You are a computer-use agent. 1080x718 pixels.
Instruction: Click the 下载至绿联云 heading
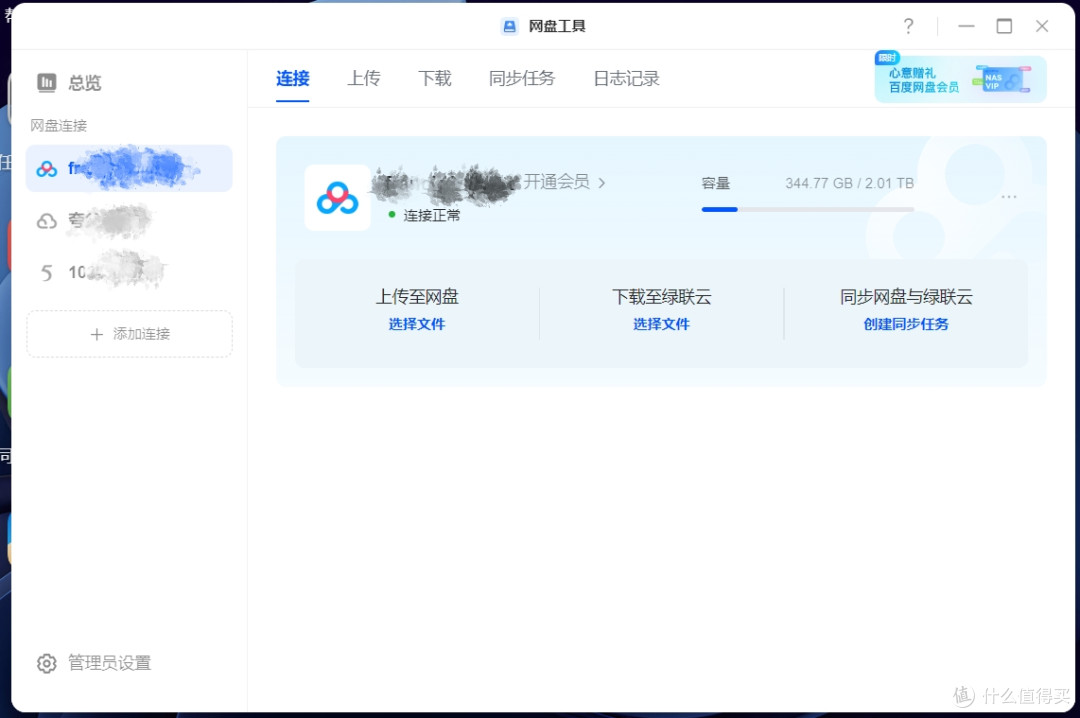point(661,297)
